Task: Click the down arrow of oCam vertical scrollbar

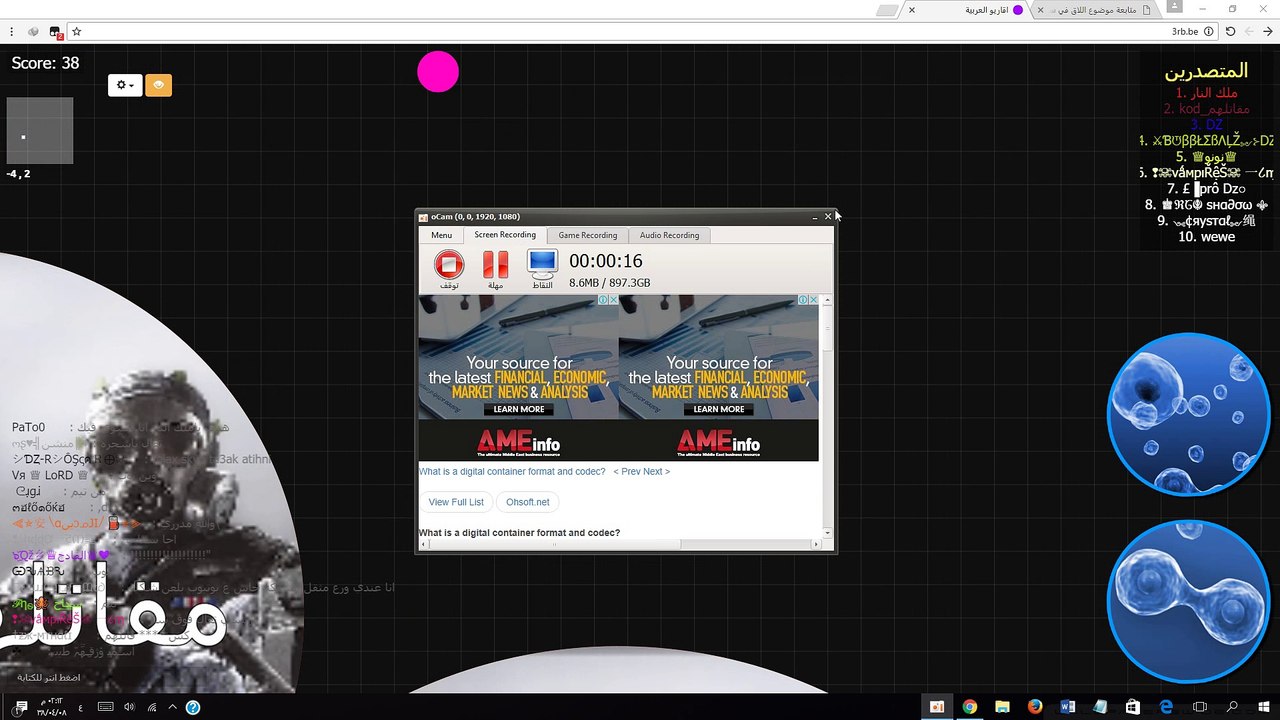Action: coord(828,533)
